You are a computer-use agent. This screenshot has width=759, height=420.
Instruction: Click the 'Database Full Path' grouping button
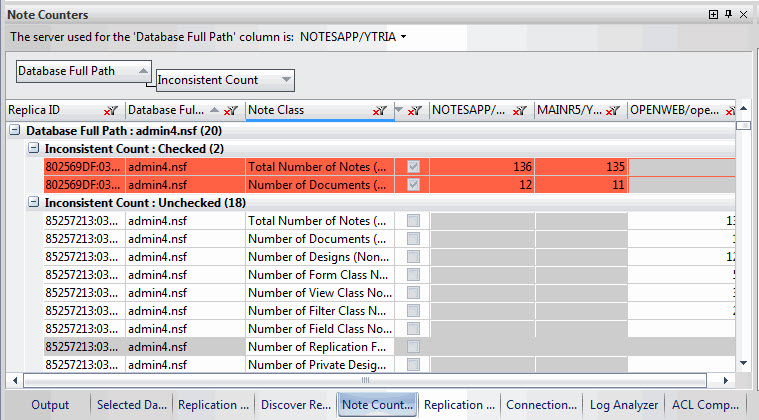point(84,71)
